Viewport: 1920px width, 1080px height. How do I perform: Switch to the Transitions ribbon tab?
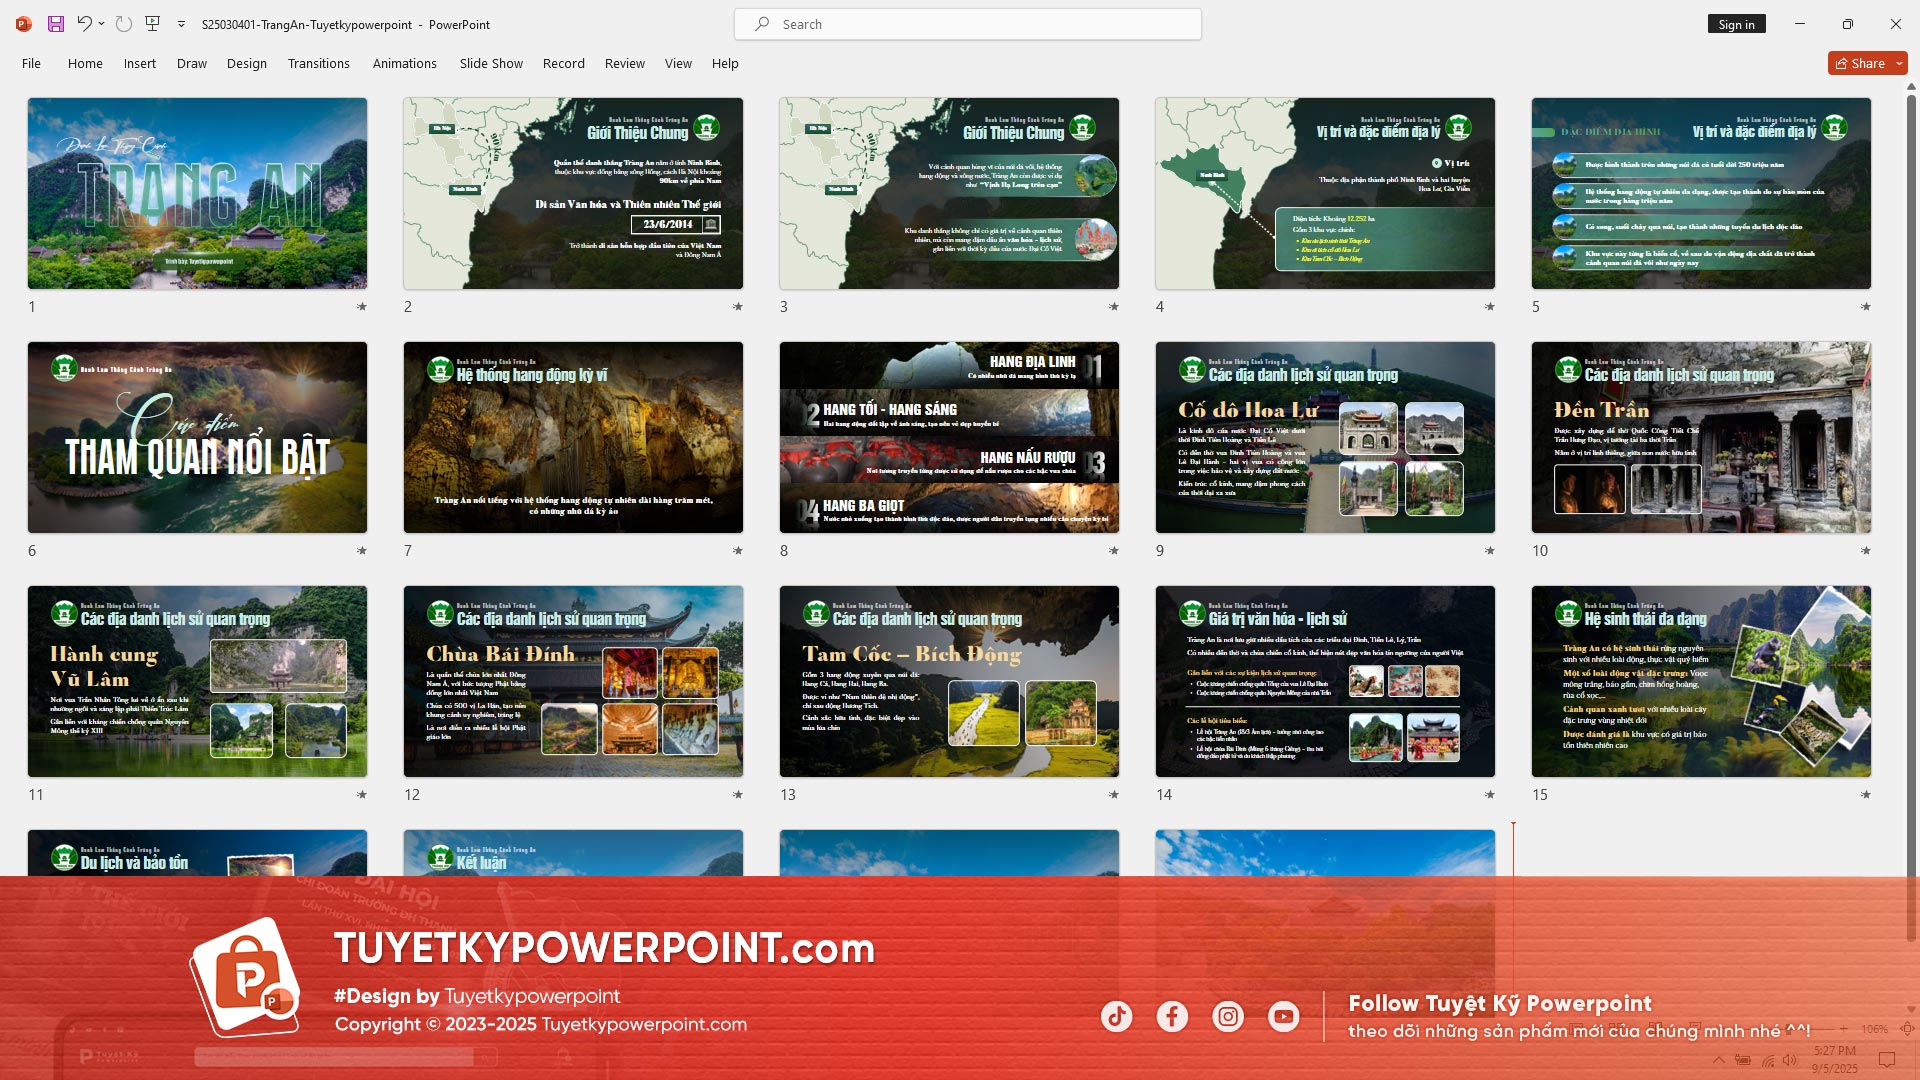tap(319, 63)
